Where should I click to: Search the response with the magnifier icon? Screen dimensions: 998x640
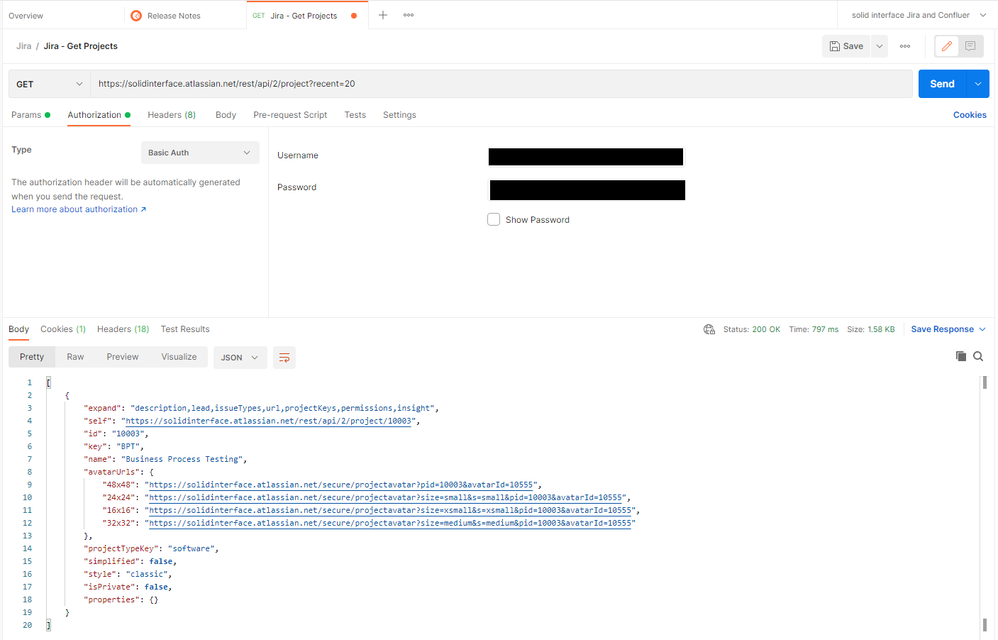978,356
